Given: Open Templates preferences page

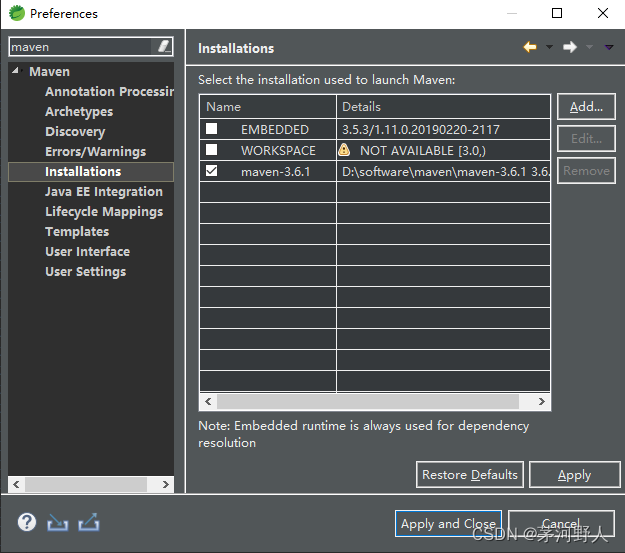Looking at the screenshot, I should coord(77,232).
